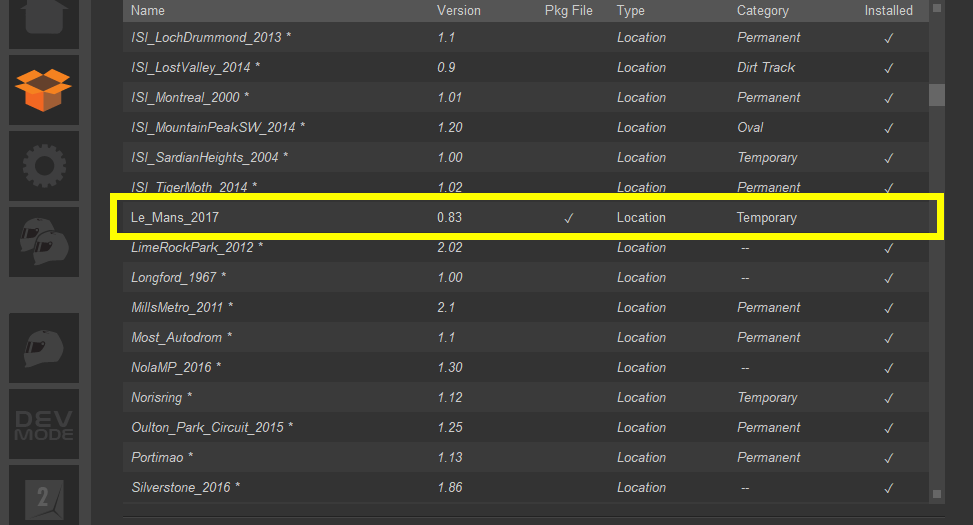Select ISI_LochDrummond_2013 entry
Viewport: 973px width, 525px height.
tap(526, 37)
